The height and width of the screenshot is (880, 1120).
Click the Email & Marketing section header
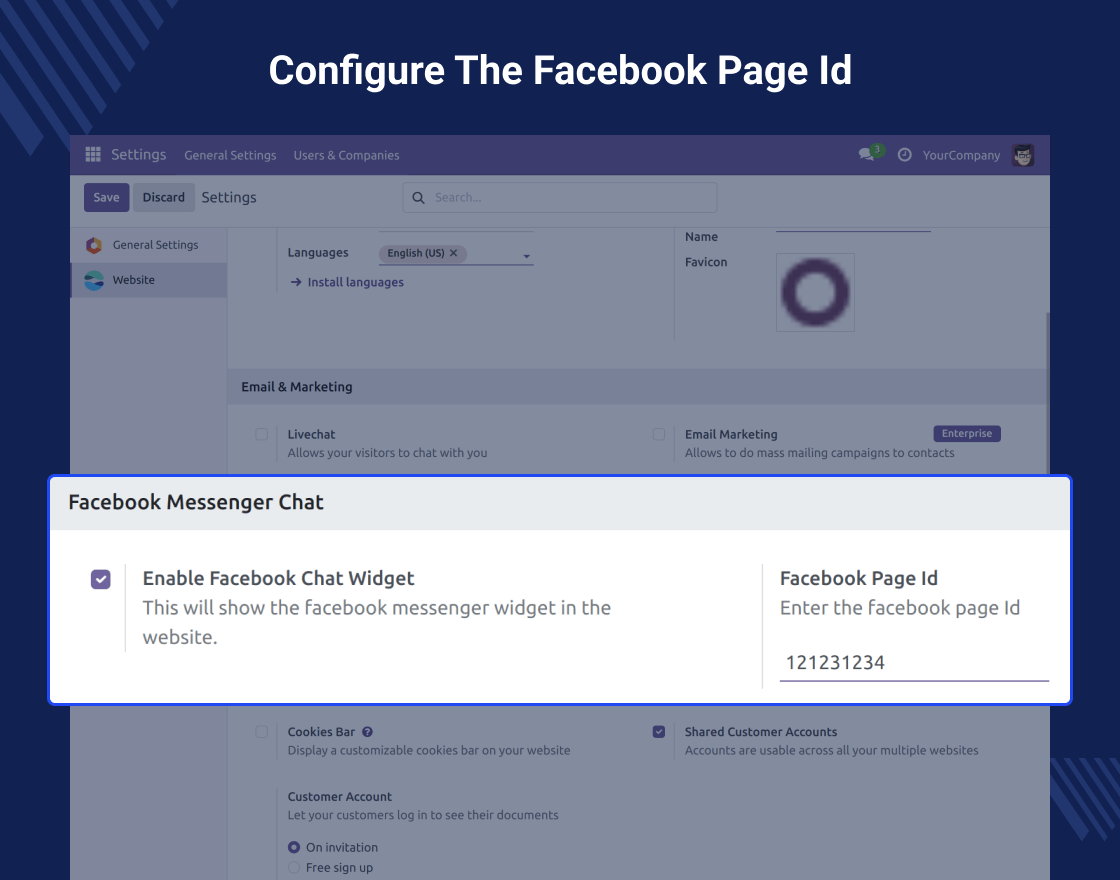point(637,386)
